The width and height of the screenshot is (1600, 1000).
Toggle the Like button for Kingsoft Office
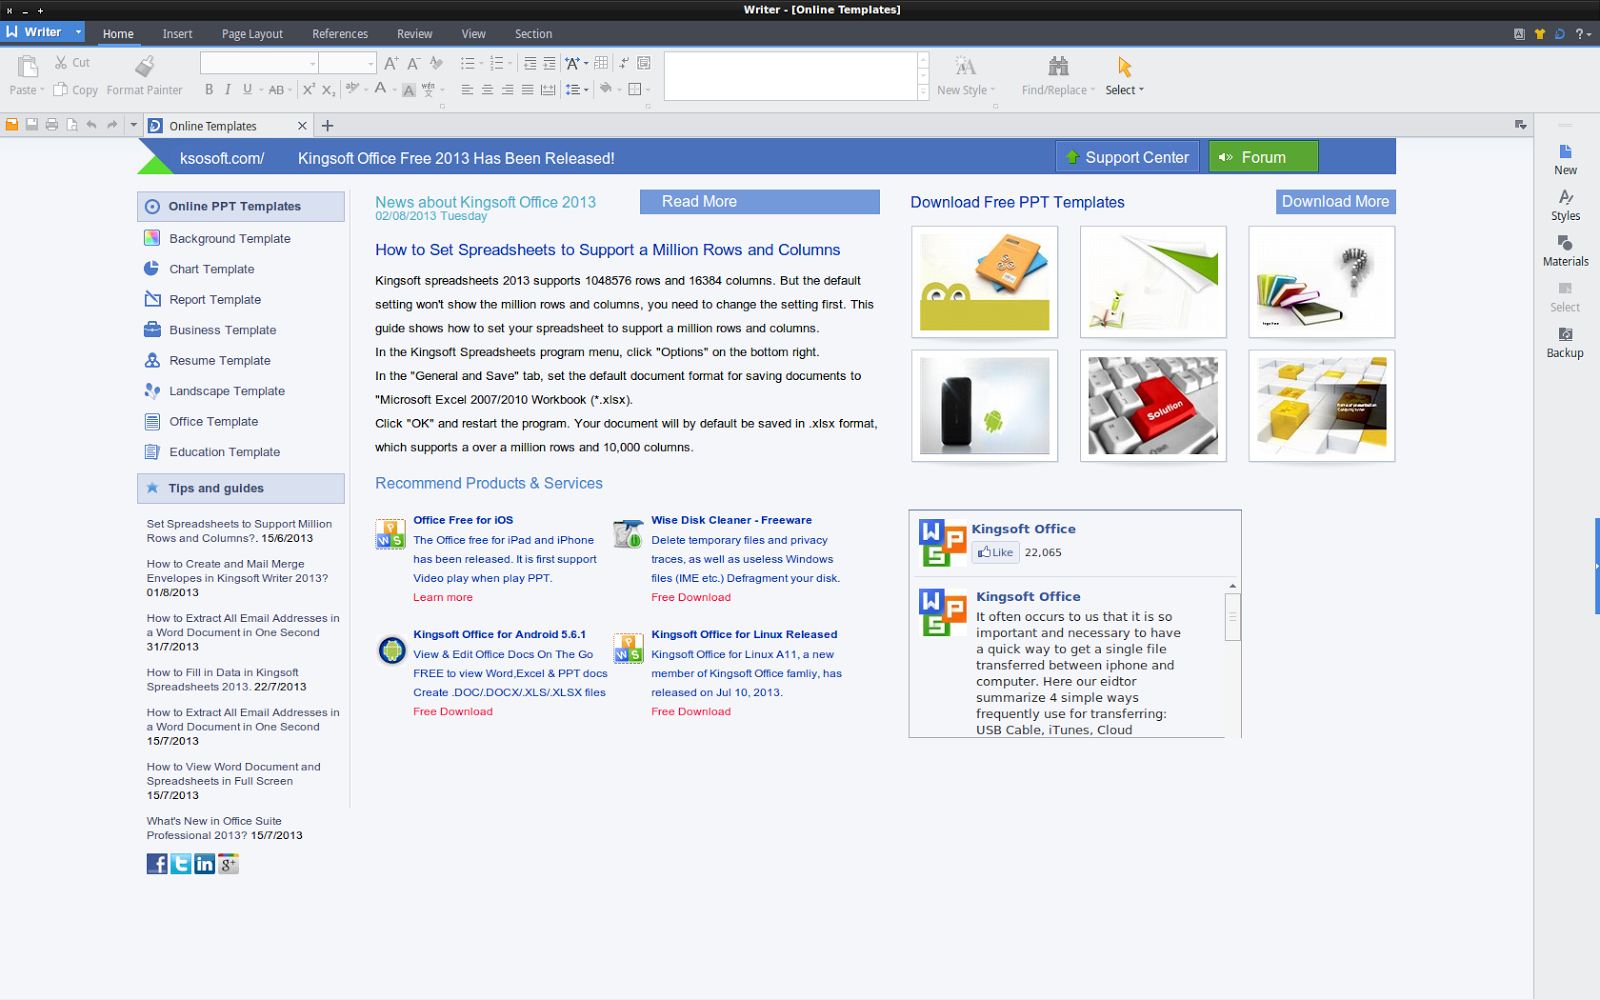tap(995, 552)
